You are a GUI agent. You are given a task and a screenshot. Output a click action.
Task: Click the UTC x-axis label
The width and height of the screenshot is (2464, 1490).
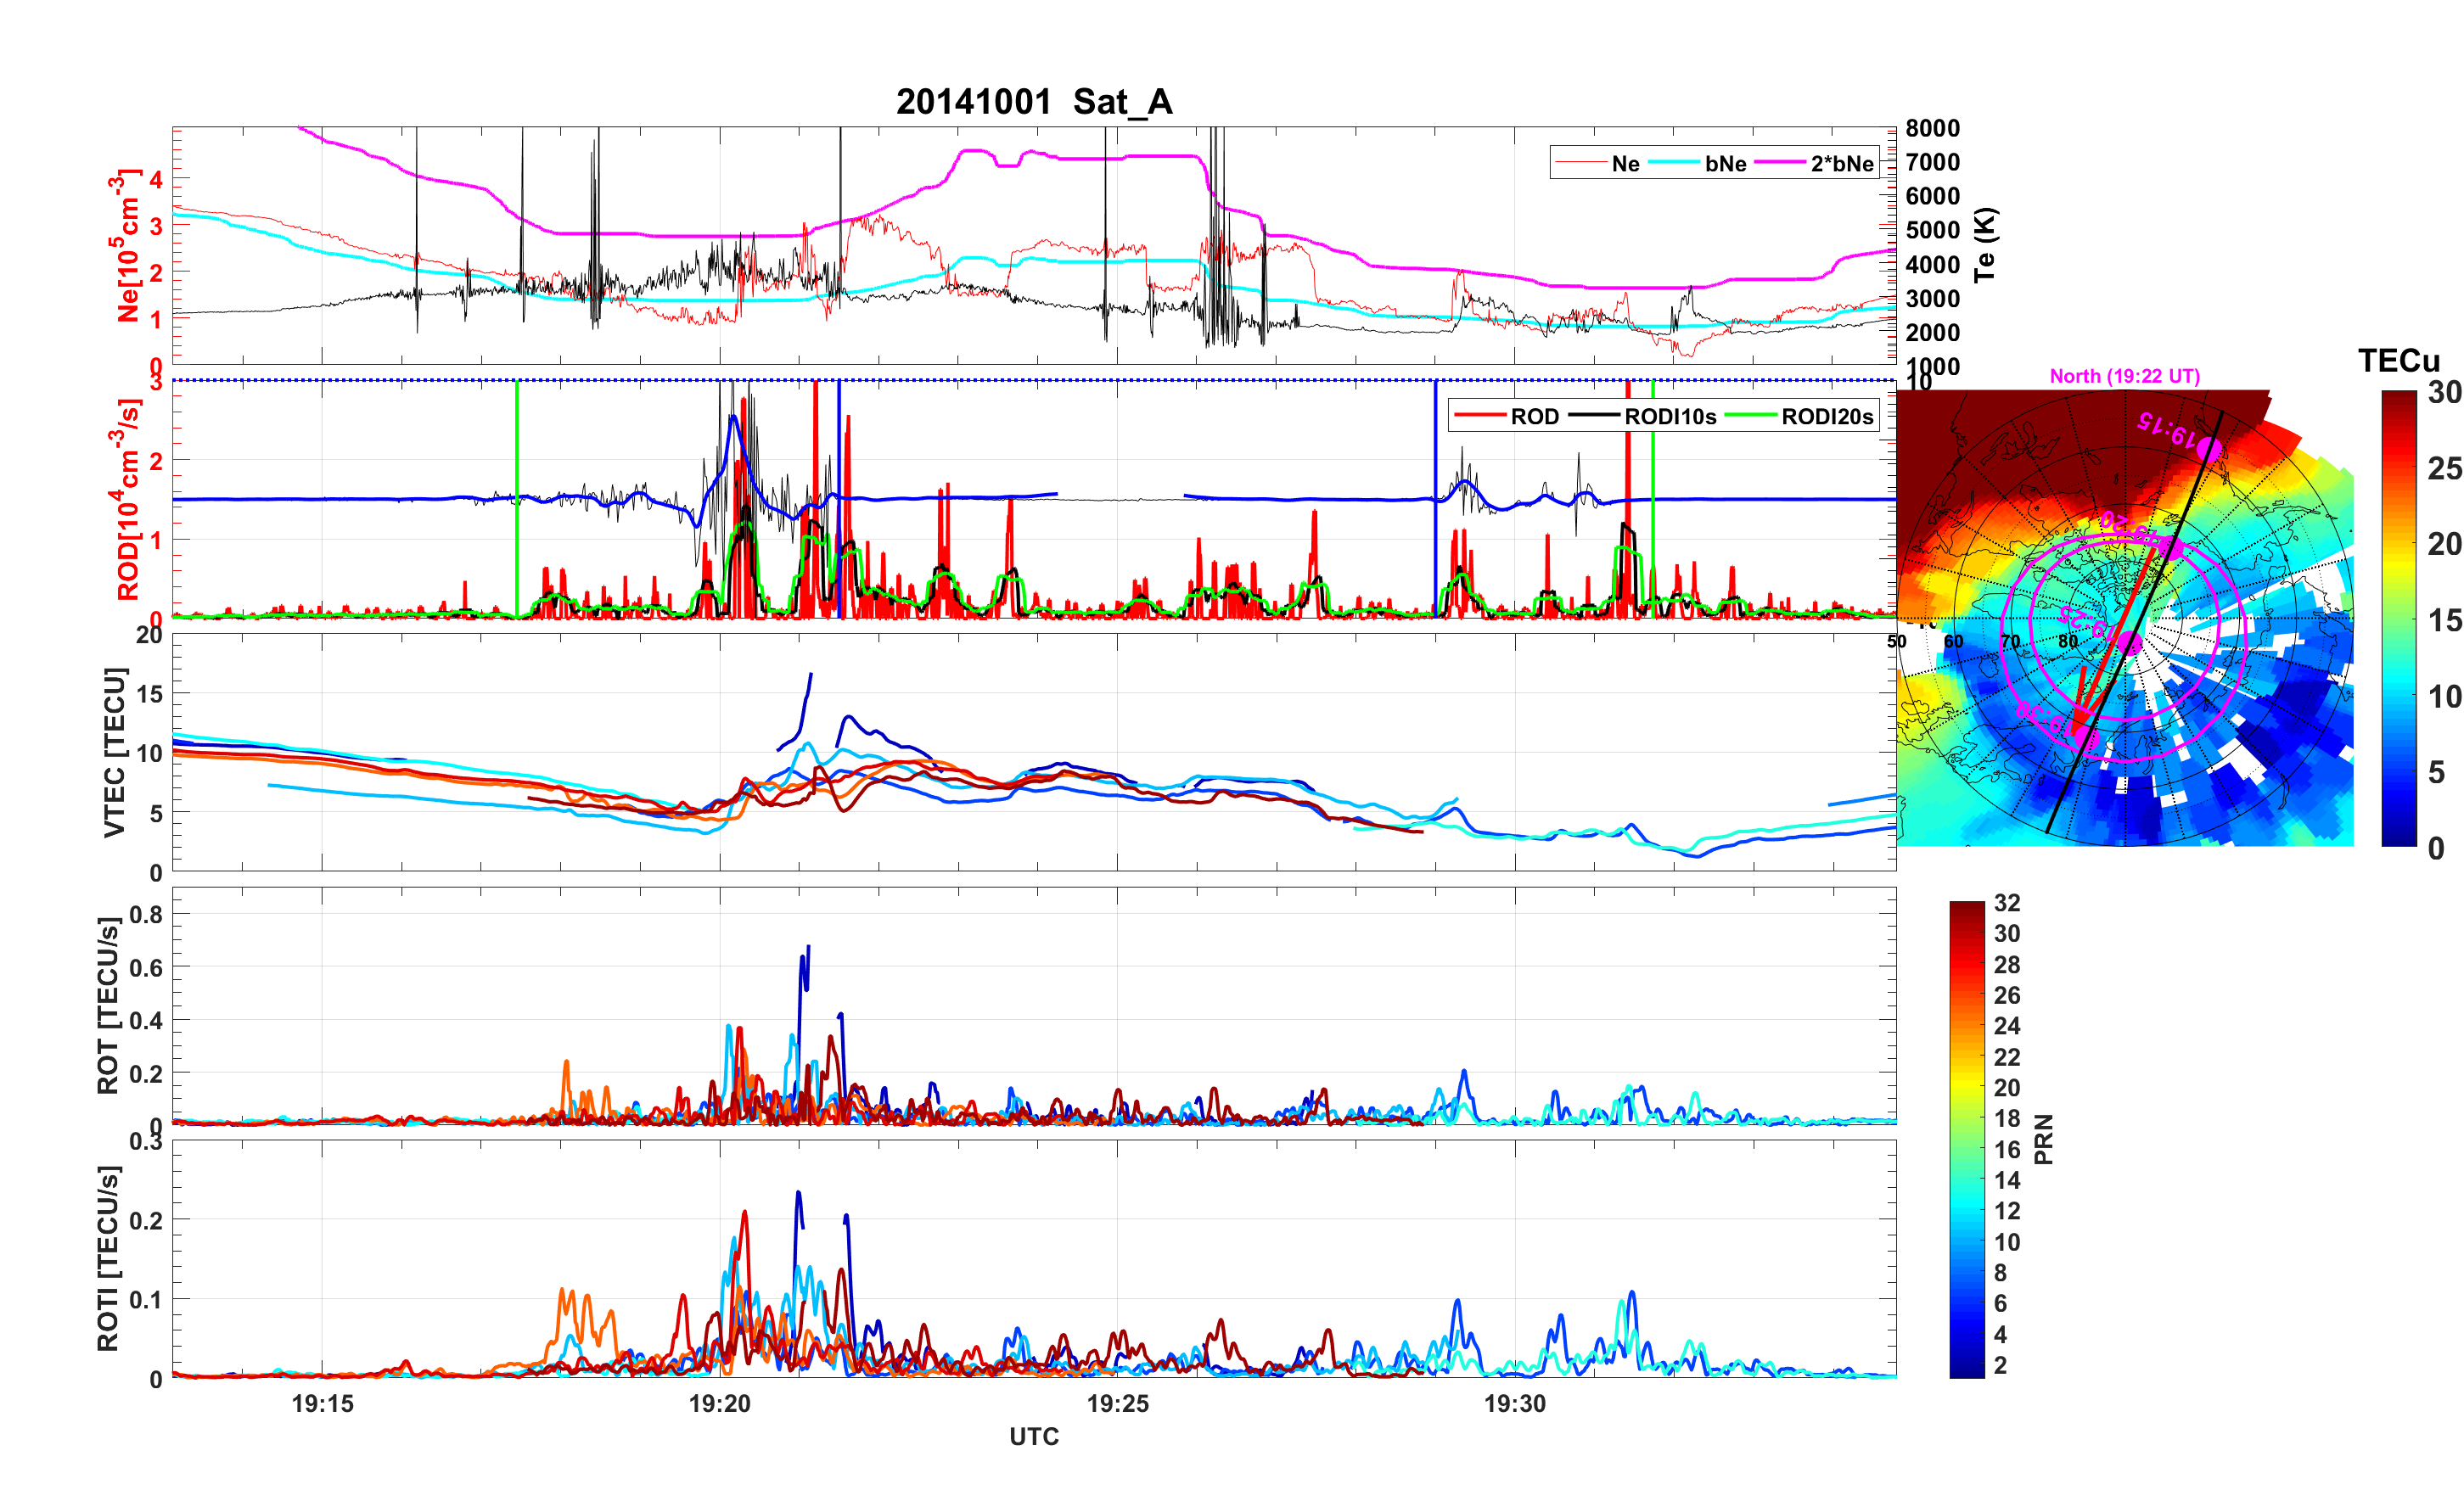1034,1436
